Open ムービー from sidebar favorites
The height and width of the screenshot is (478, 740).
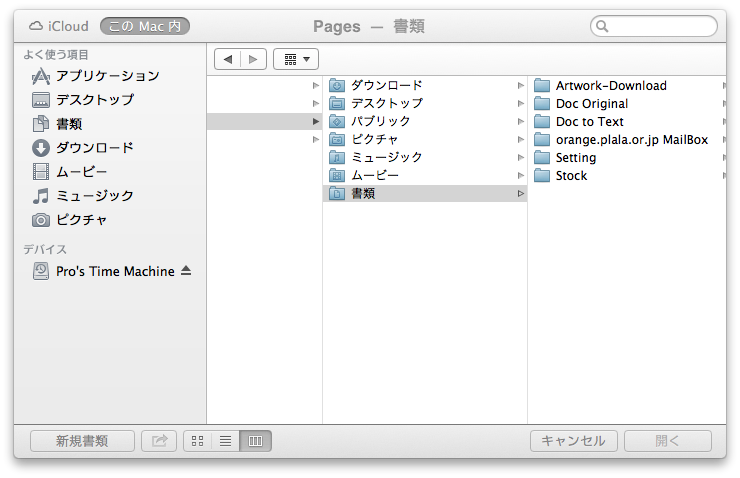point(81,172)
